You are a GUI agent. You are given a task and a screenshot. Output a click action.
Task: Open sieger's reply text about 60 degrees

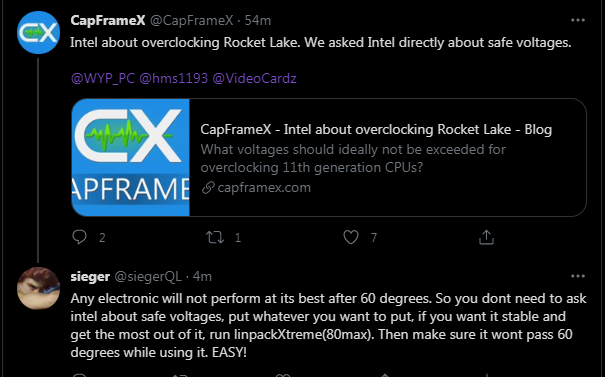328,325
